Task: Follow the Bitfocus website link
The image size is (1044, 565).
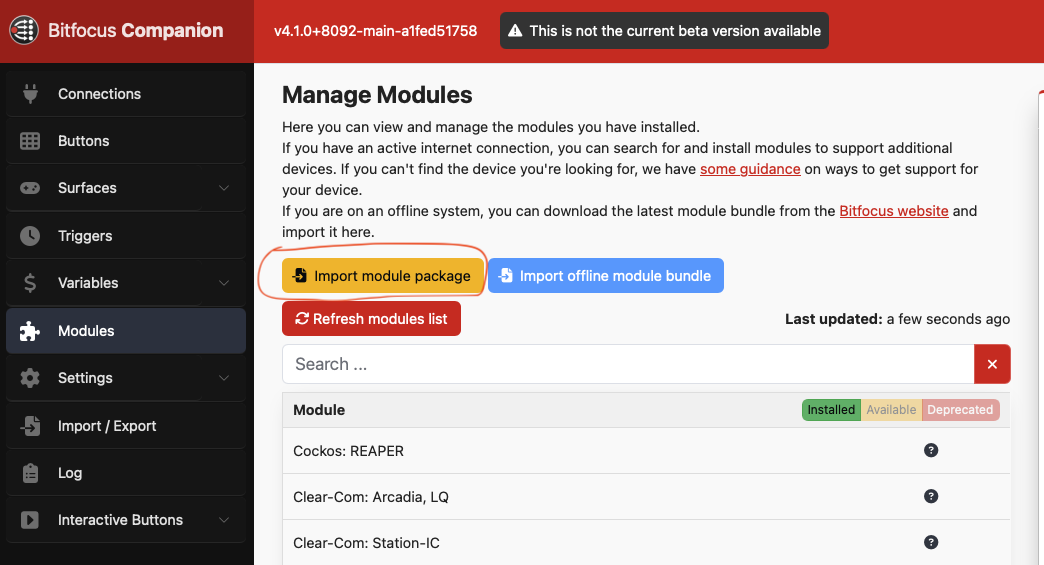Action: [894, 211]
